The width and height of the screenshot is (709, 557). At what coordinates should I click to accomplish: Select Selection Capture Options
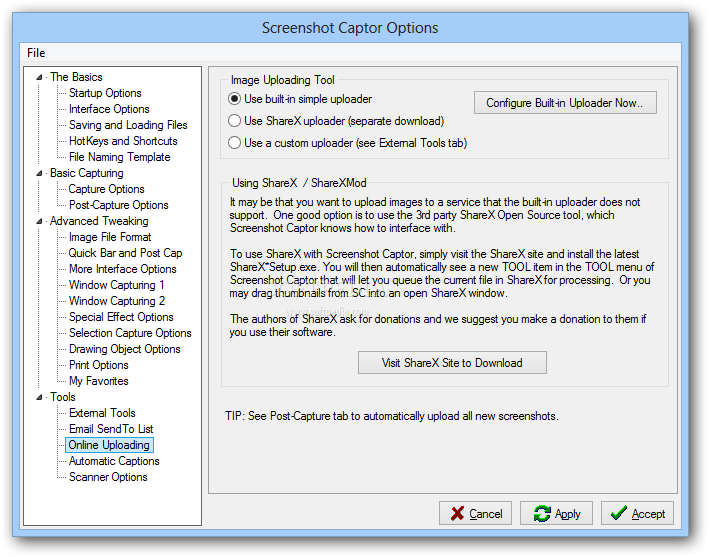130,333
